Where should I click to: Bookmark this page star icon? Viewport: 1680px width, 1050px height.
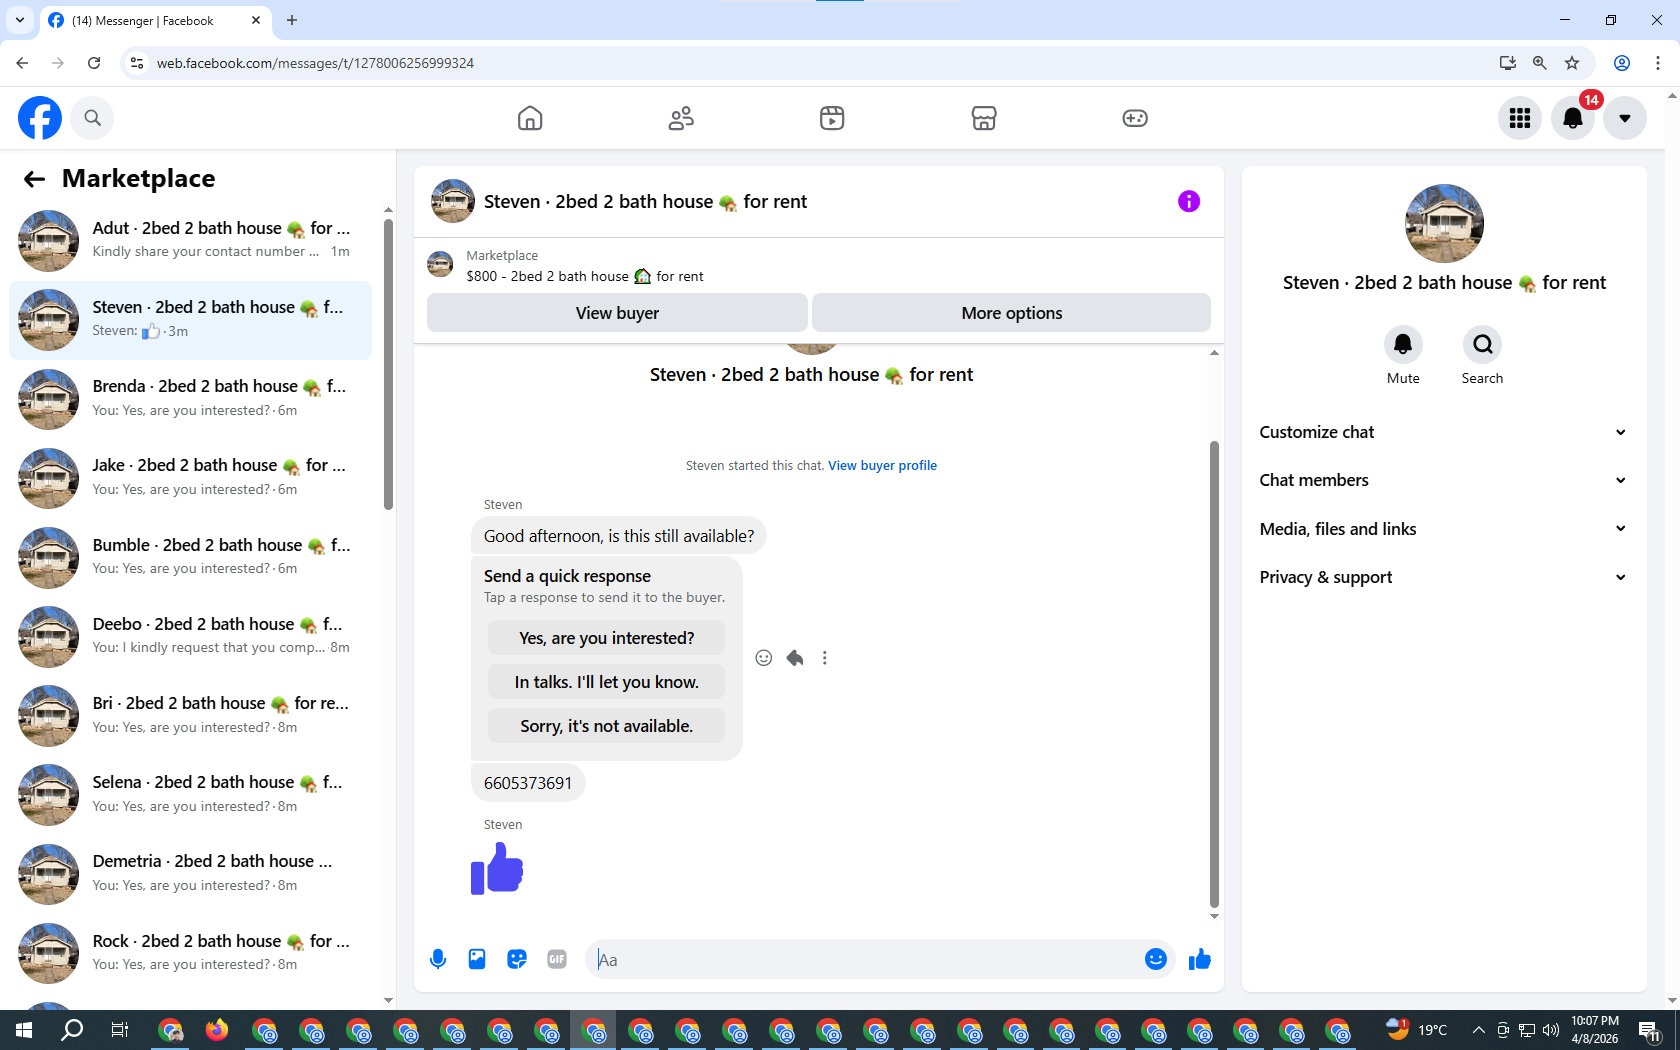[x=1572, y=63]
